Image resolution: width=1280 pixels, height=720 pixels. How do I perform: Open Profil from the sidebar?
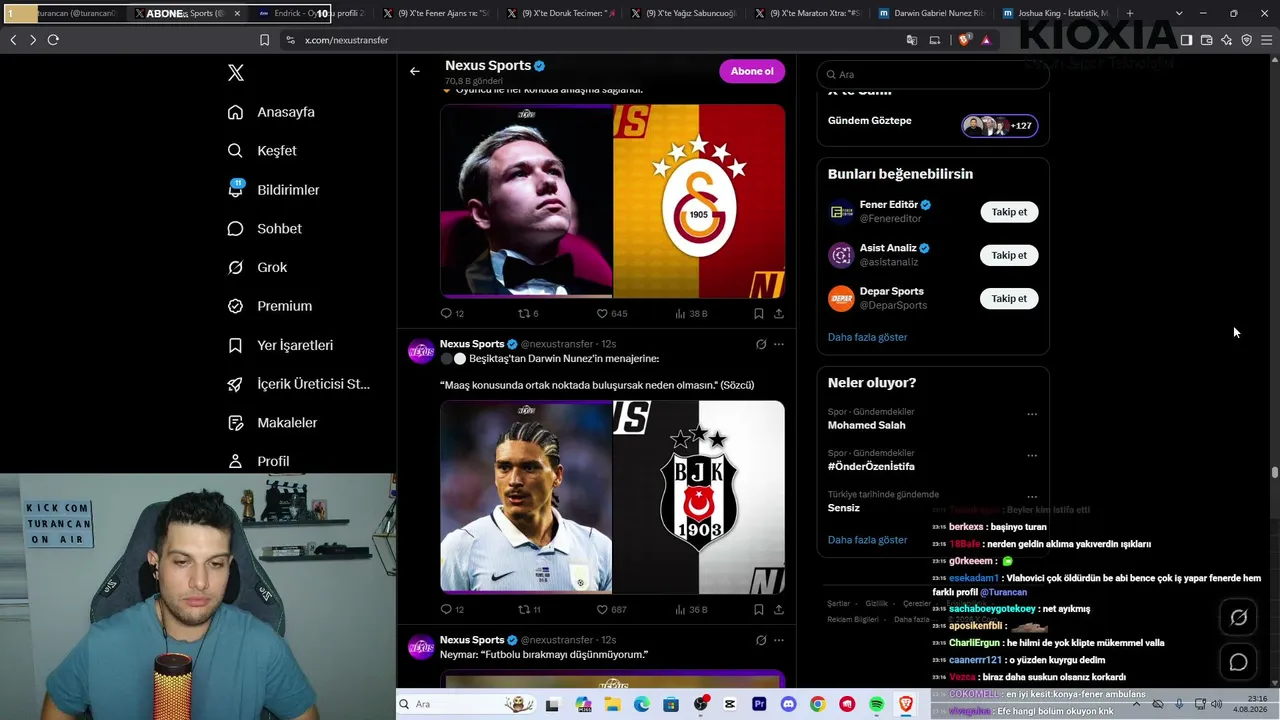click(258, 461)
